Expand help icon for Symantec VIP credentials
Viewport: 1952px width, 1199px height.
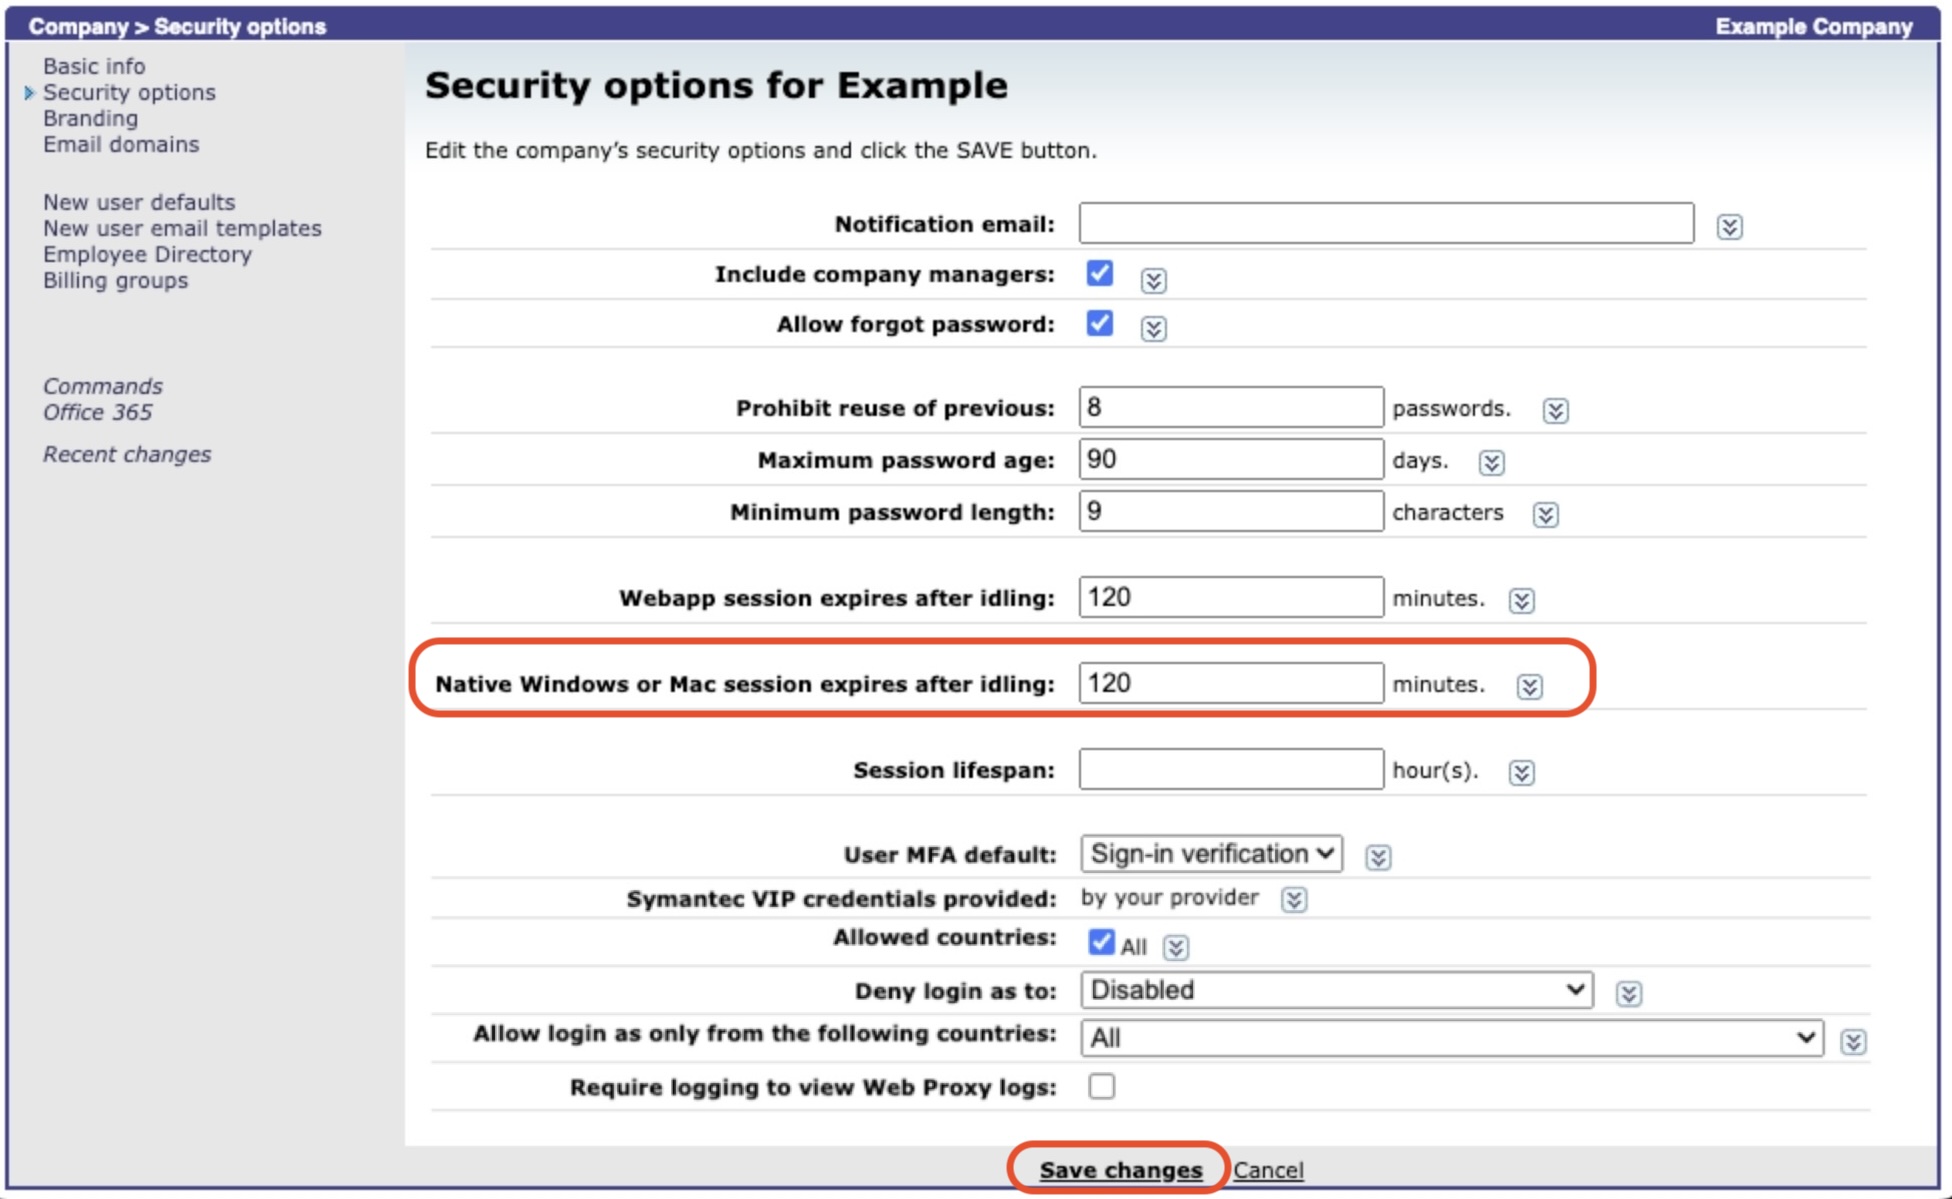1293,899
